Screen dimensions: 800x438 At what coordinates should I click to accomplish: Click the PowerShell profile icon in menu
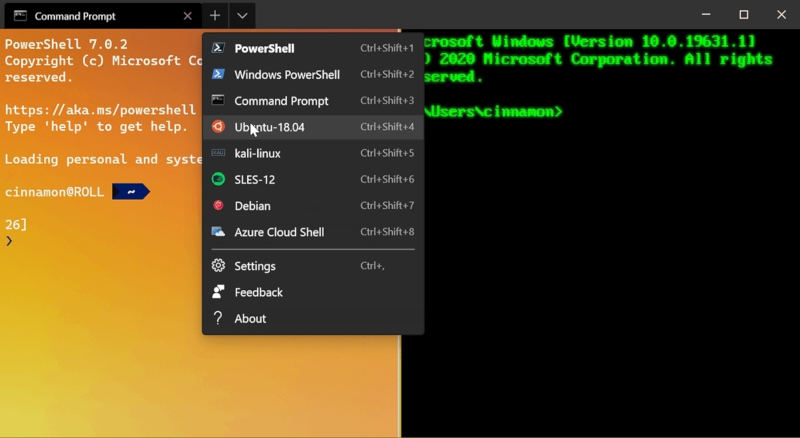tap(218, 48)
